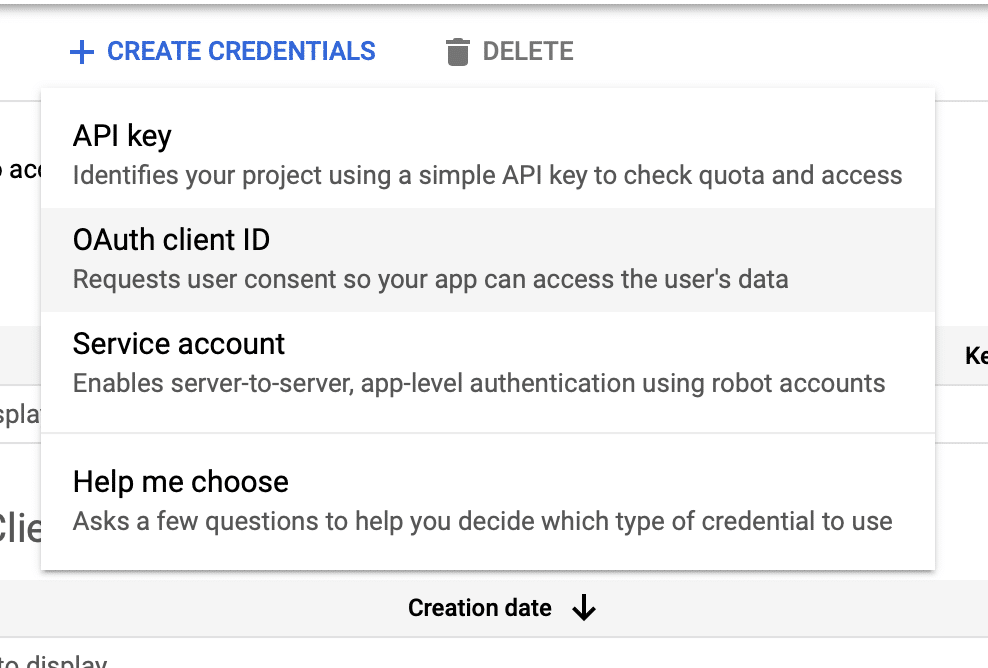
Task: Click the 'Enables server-to-server' description line
Action: click(x=479, y=383)
